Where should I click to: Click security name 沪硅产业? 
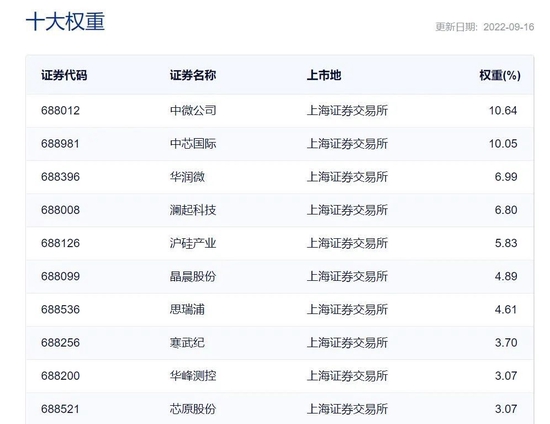193,243
